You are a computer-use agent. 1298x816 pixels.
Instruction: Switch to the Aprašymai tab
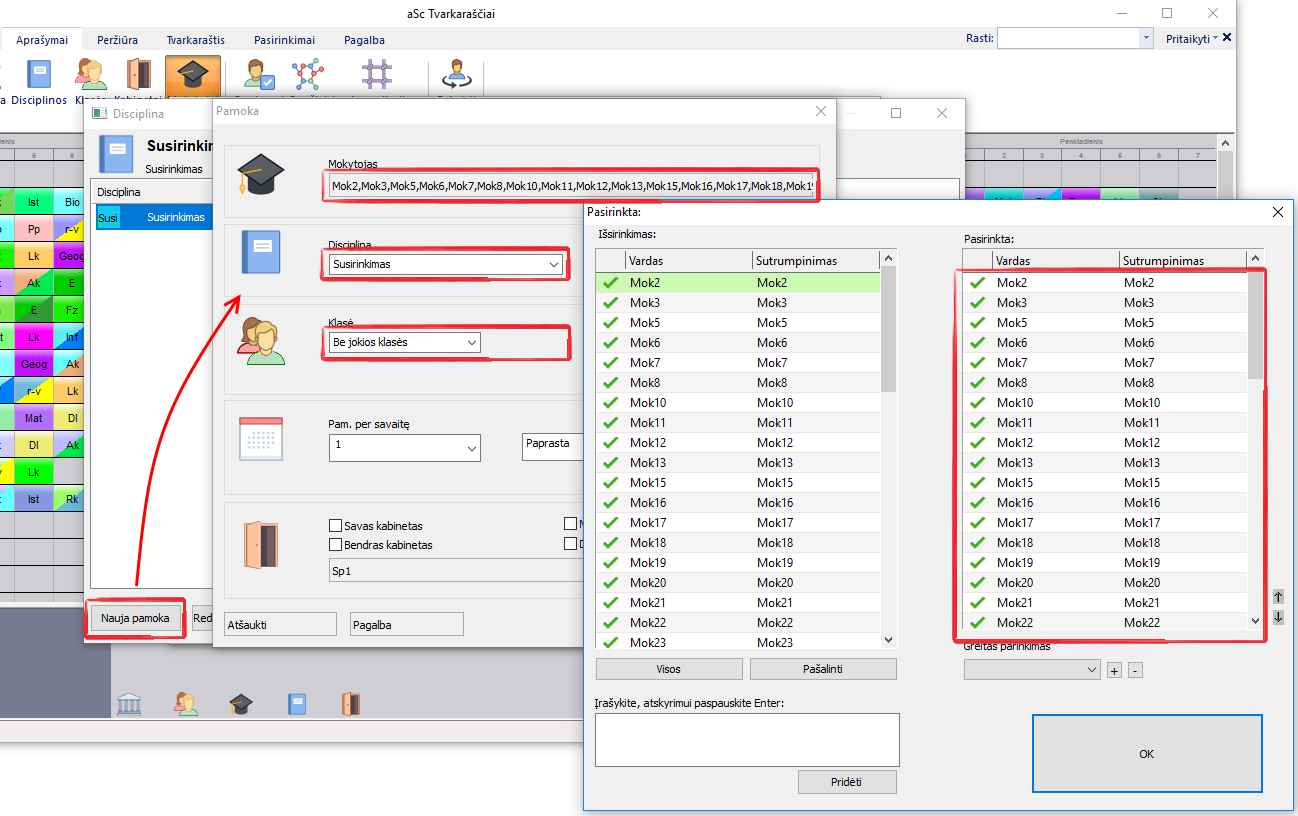(42, 40)
